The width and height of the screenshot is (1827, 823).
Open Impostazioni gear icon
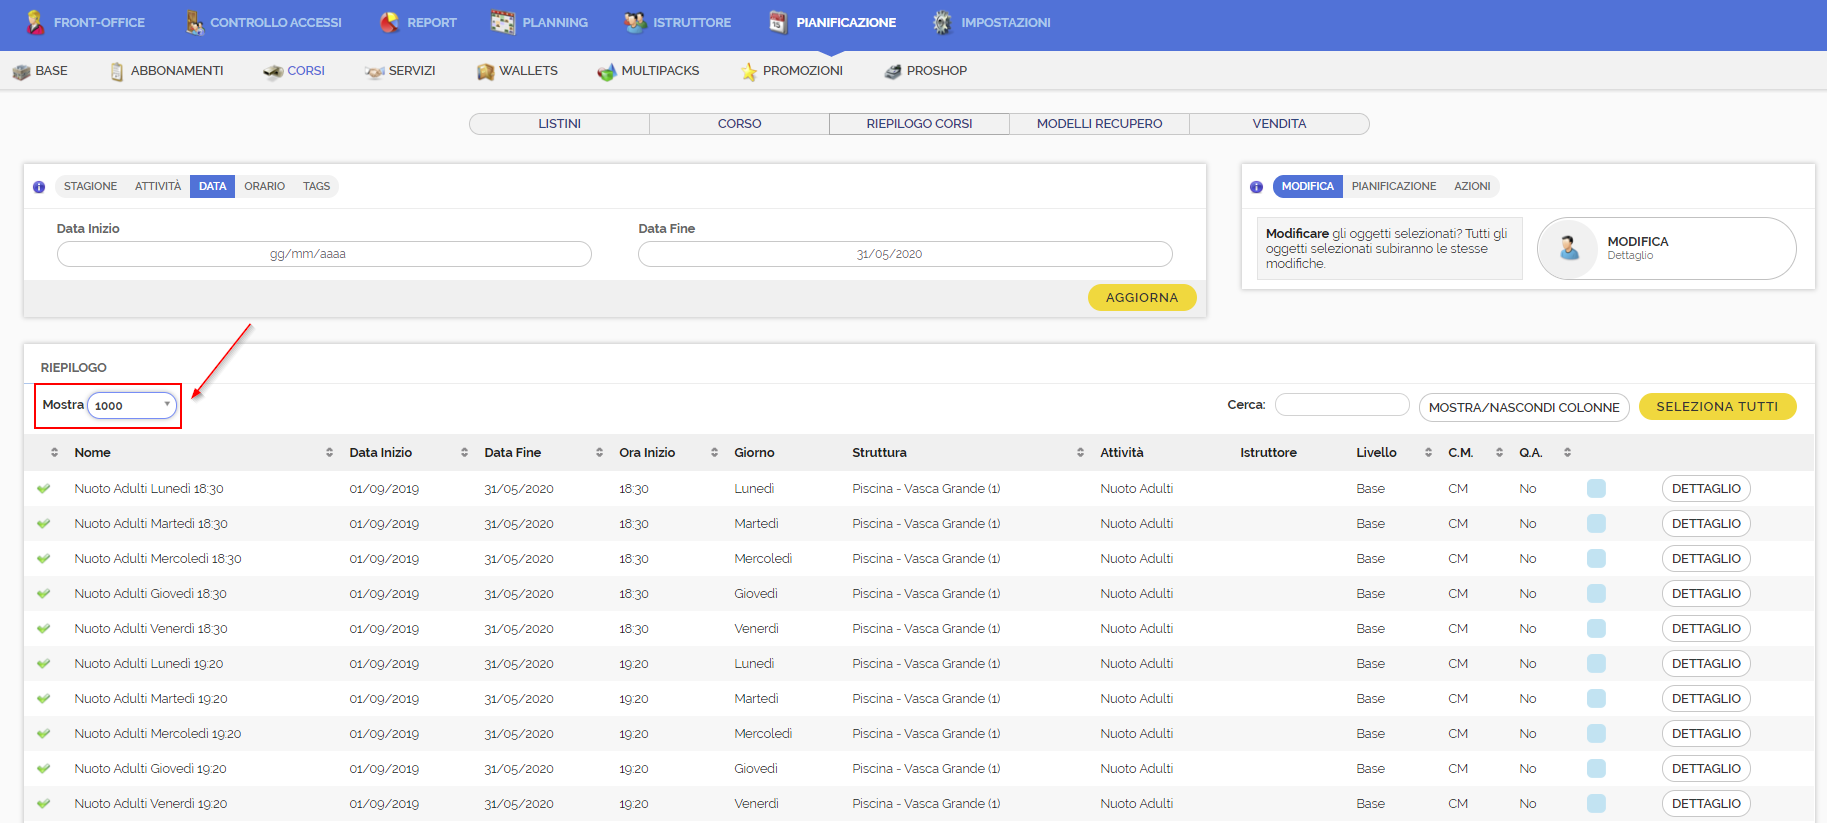tap(942, 22)
